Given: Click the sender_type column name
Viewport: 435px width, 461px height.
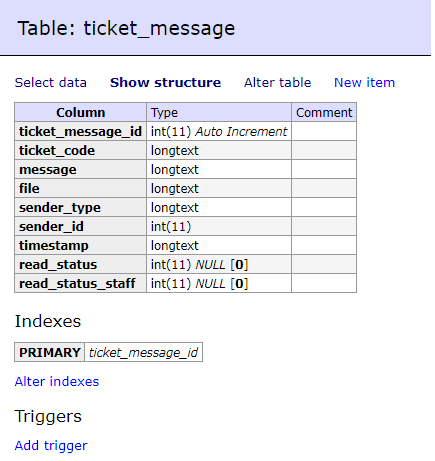Looking at the screenshot, I should [x=60, y=207].
